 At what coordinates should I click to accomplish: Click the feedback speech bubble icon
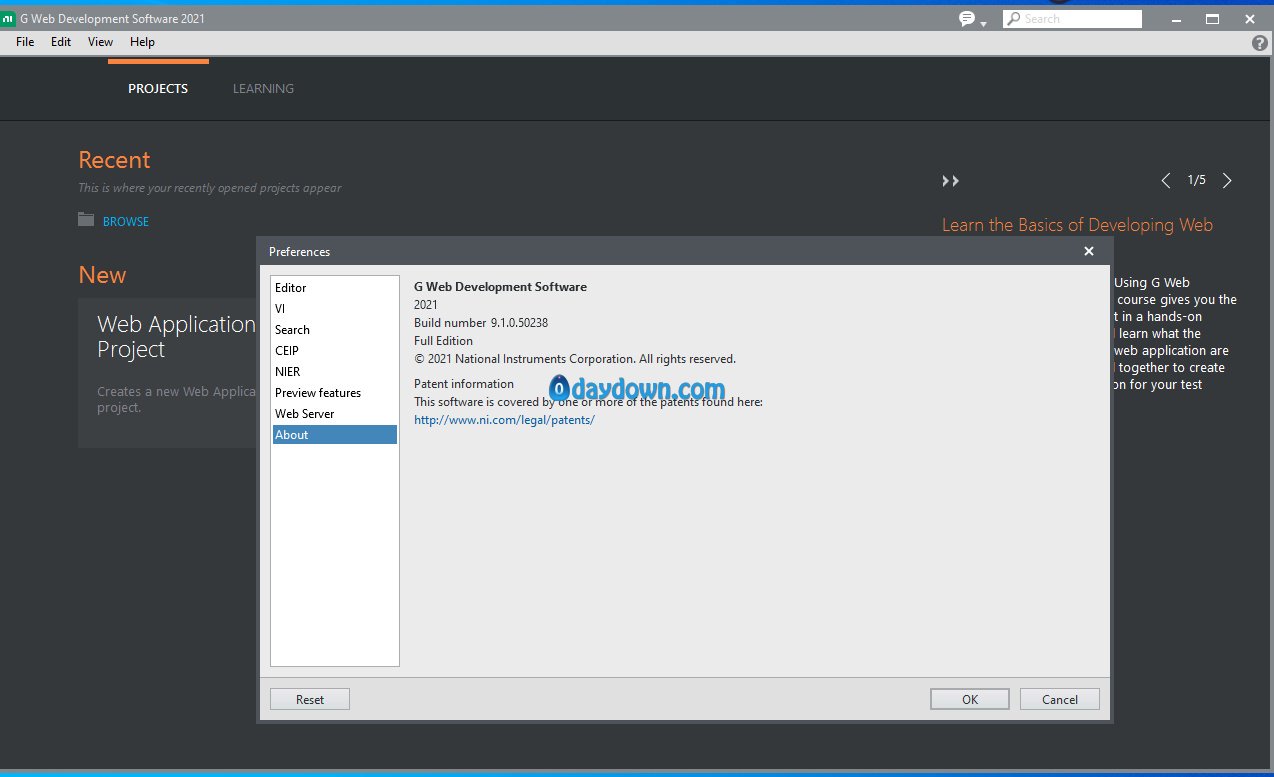(x=967, y=19)
